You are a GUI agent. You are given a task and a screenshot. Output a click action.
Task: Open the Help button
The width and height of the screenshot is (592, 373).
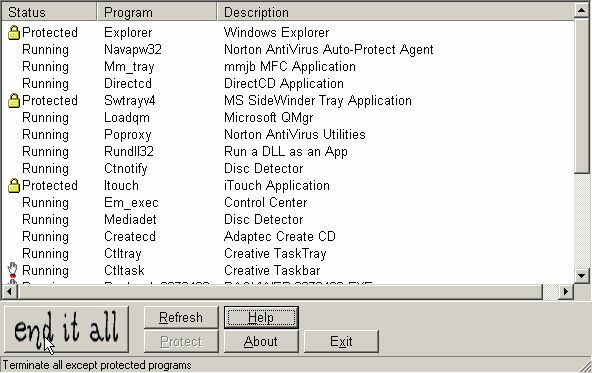(x=261, y=317)
